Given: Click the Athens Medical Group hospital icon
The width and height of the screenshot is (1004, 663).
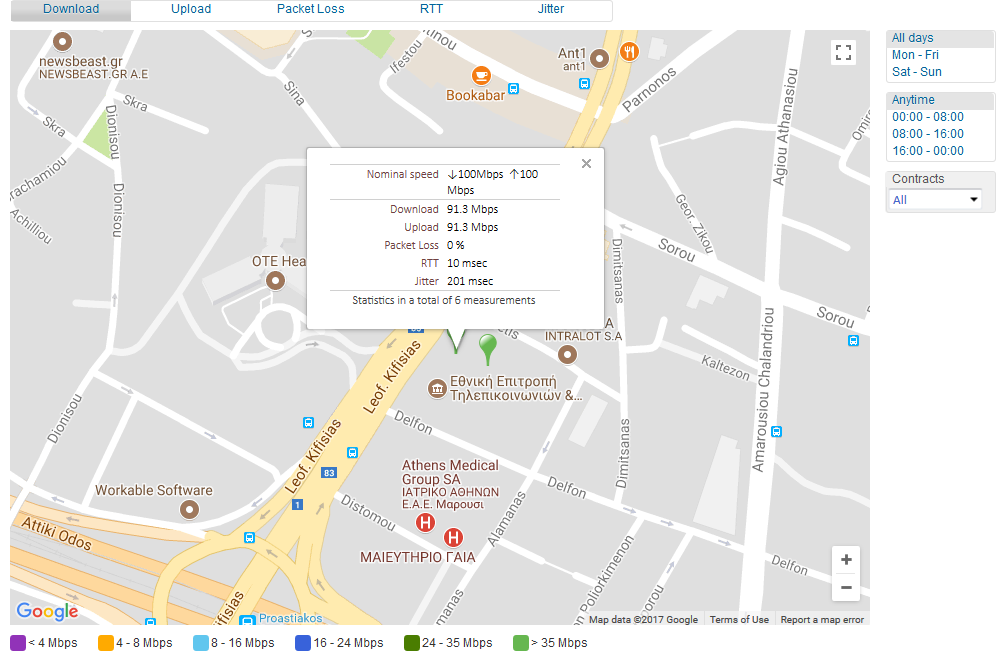Looking at the screenshot, I should 425,523.
